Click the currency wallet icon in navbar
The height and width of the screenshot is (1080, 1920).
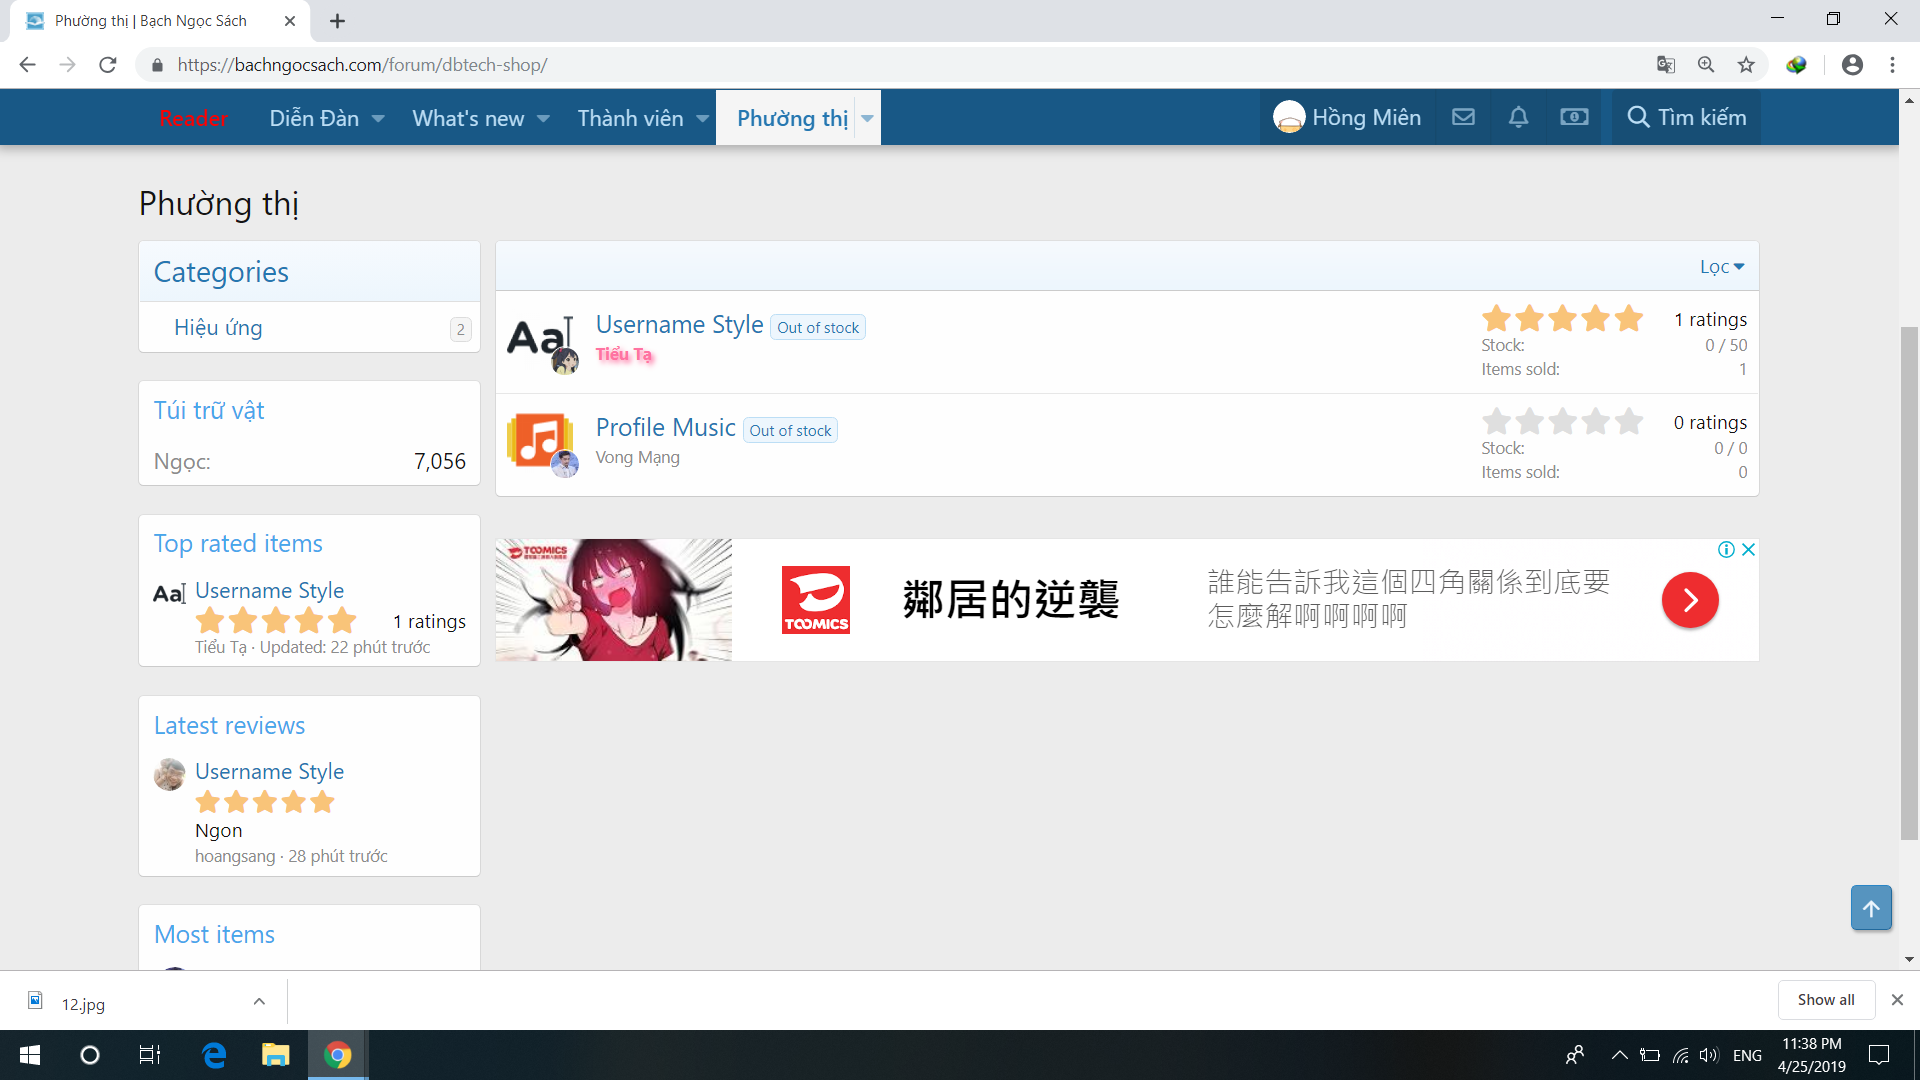1574,117
